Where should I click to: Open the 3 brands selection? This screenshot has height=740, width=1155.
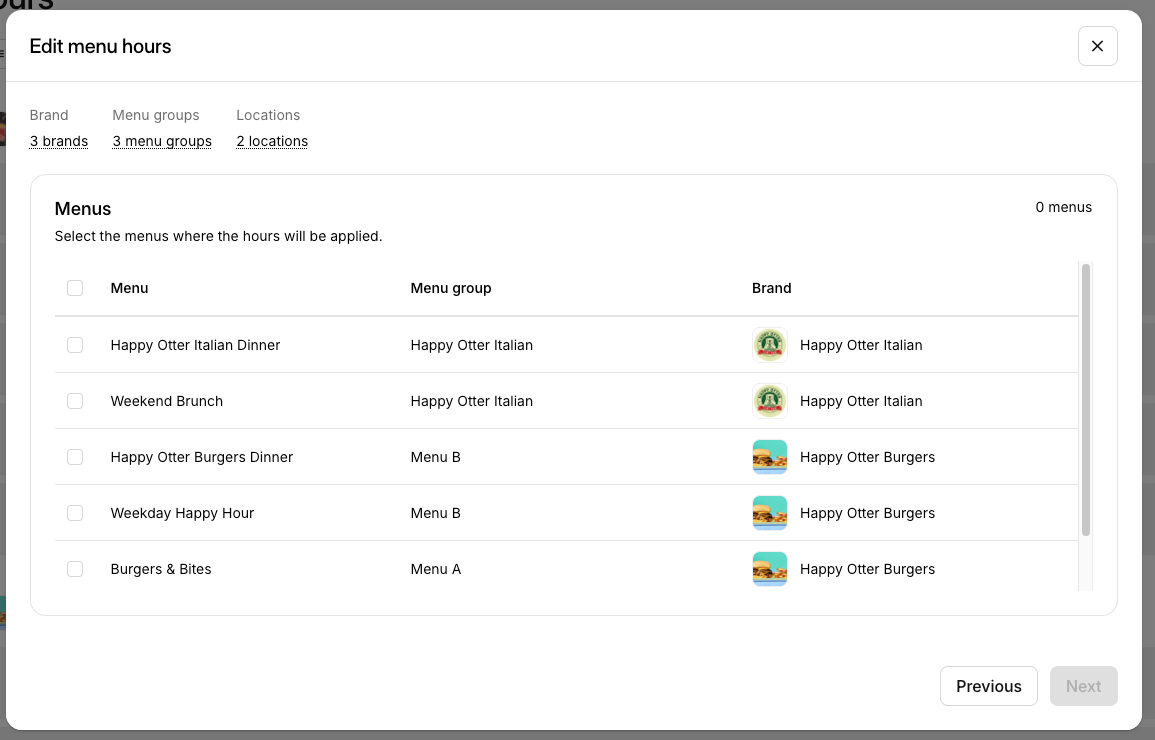pos(59,141)
